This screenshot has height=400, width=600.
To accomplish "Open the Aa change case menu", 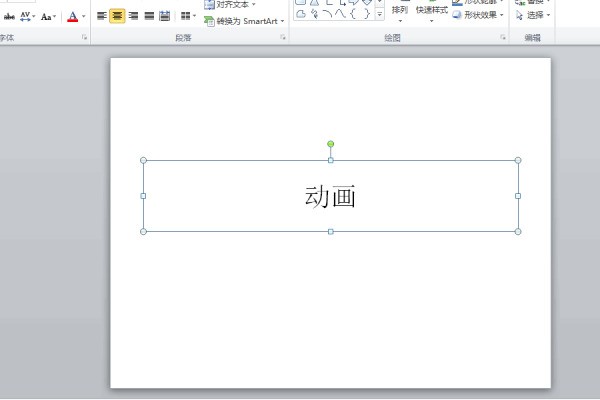I will pyautogui.click(x=48, y=16).
